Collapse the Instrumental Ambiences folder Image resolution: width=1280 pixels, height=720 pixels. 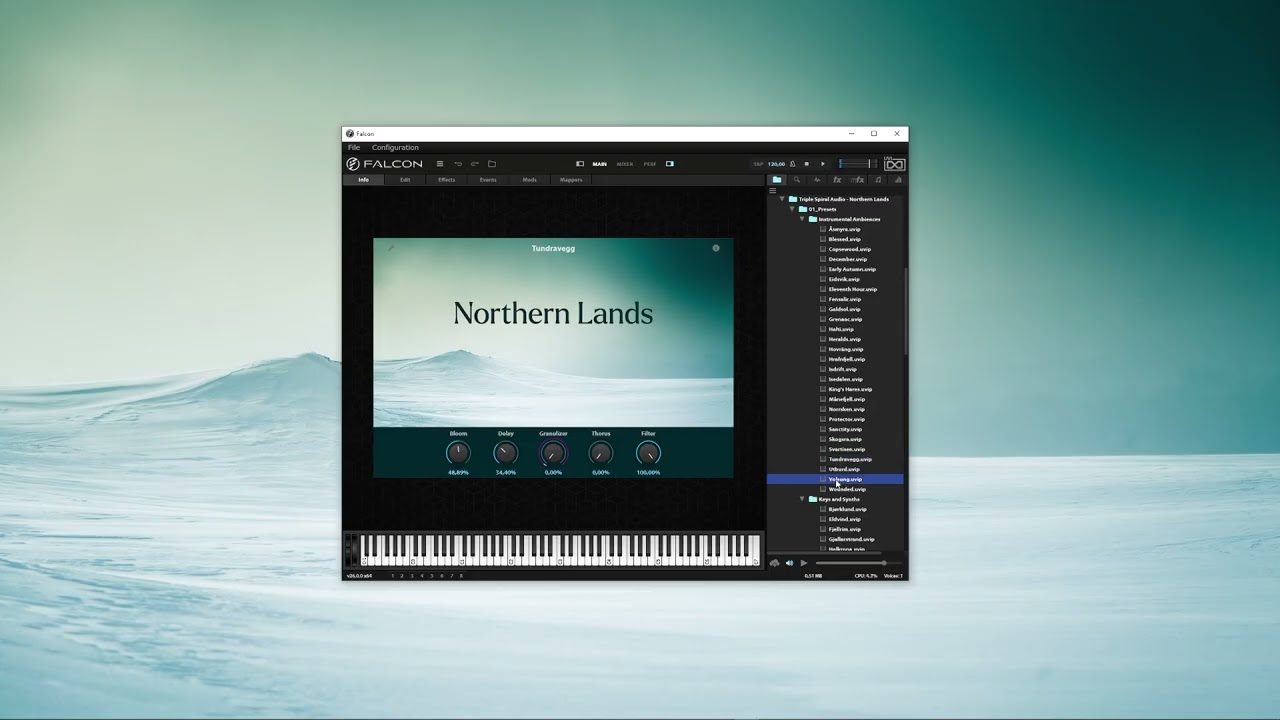(802, 219)
